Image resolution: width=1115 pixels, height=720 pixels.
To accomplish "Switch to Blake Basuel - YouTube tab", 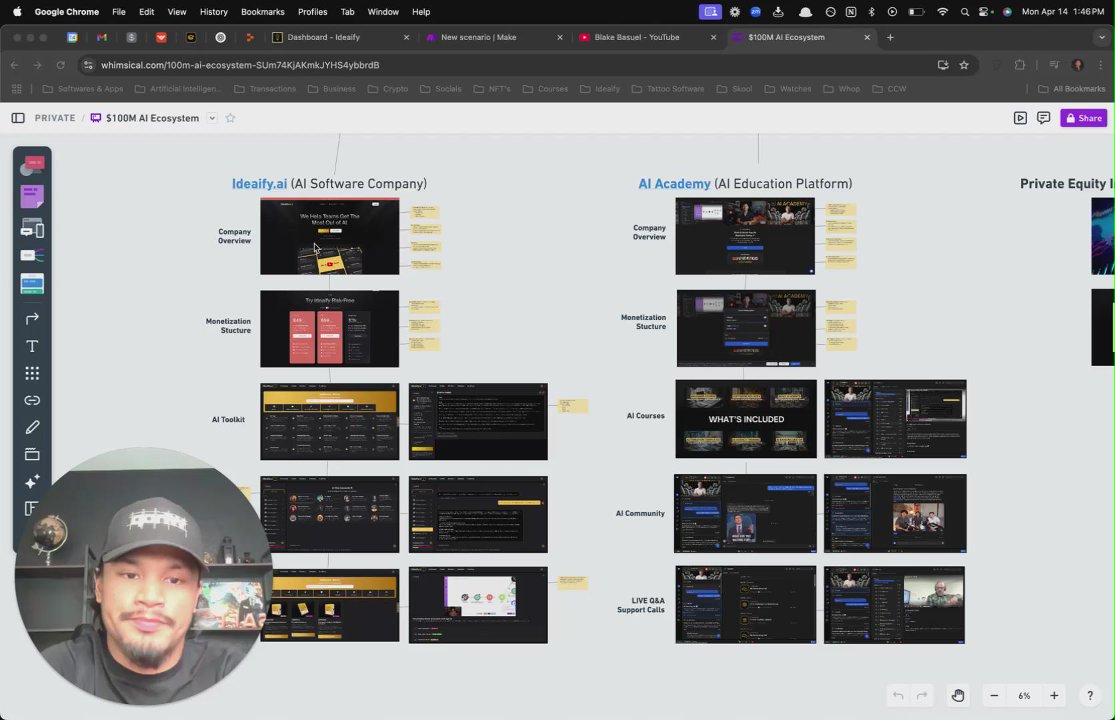I will pyautogui.click(x=648, y=37).
